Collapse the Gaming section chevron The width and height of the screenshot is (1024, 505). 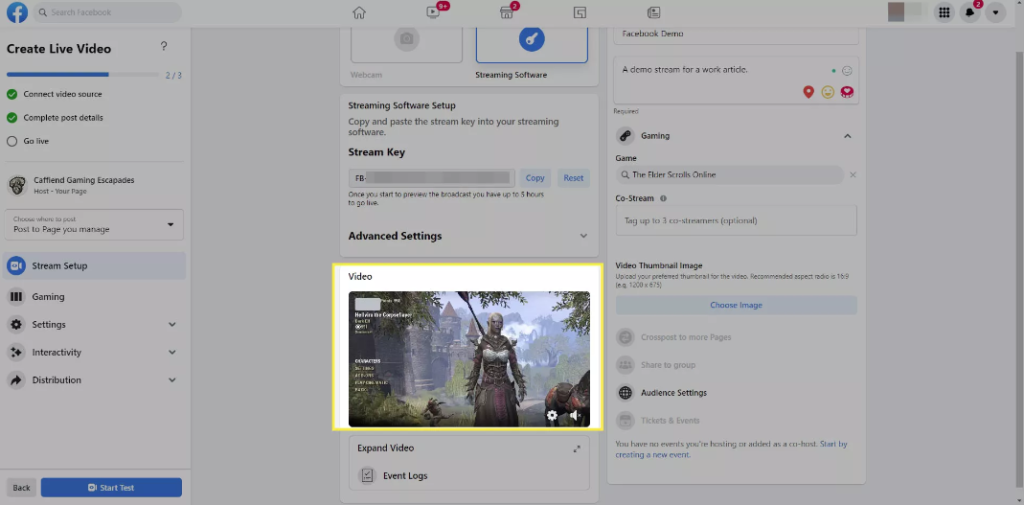pos(848,136)
